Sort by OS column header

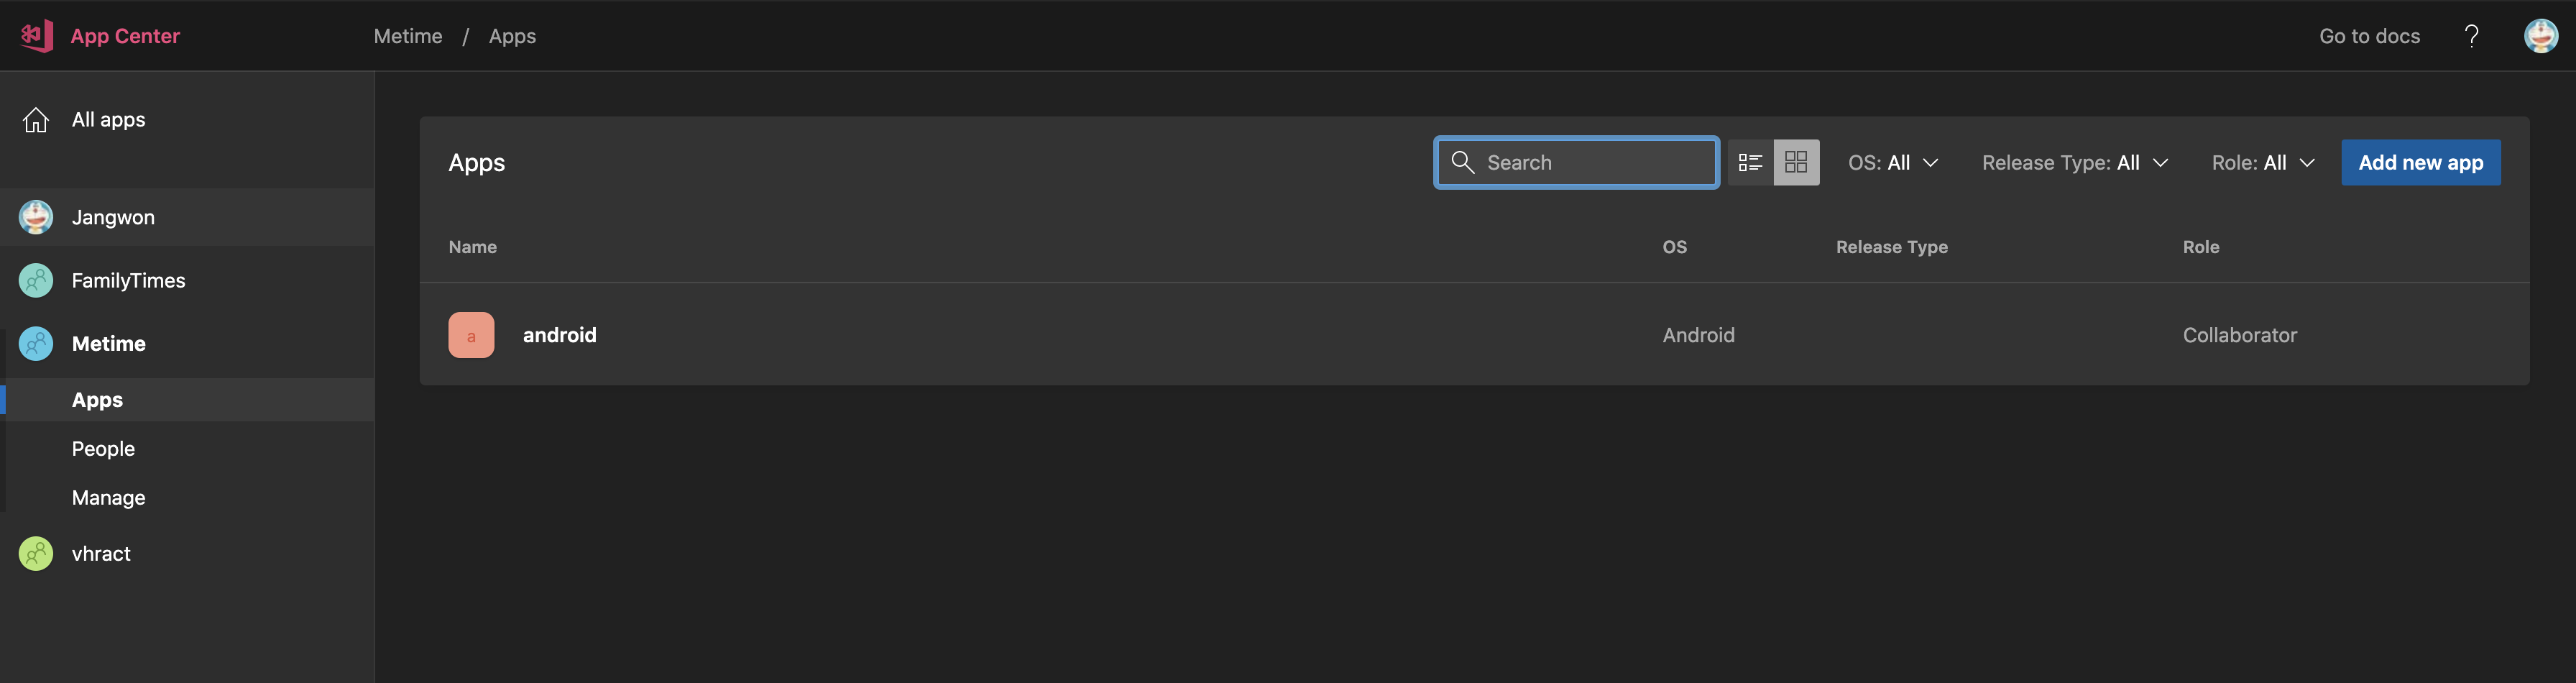[1674, 247]
